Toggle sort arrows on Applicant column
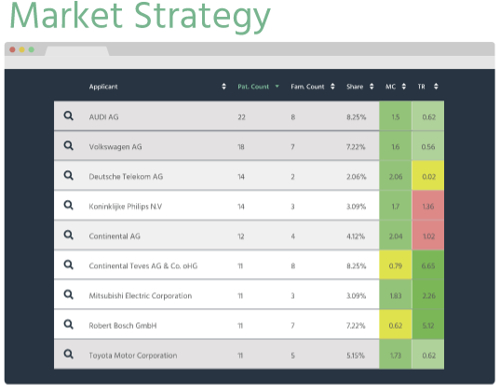This screenshot has height=387, width=500. pos(224,86)
